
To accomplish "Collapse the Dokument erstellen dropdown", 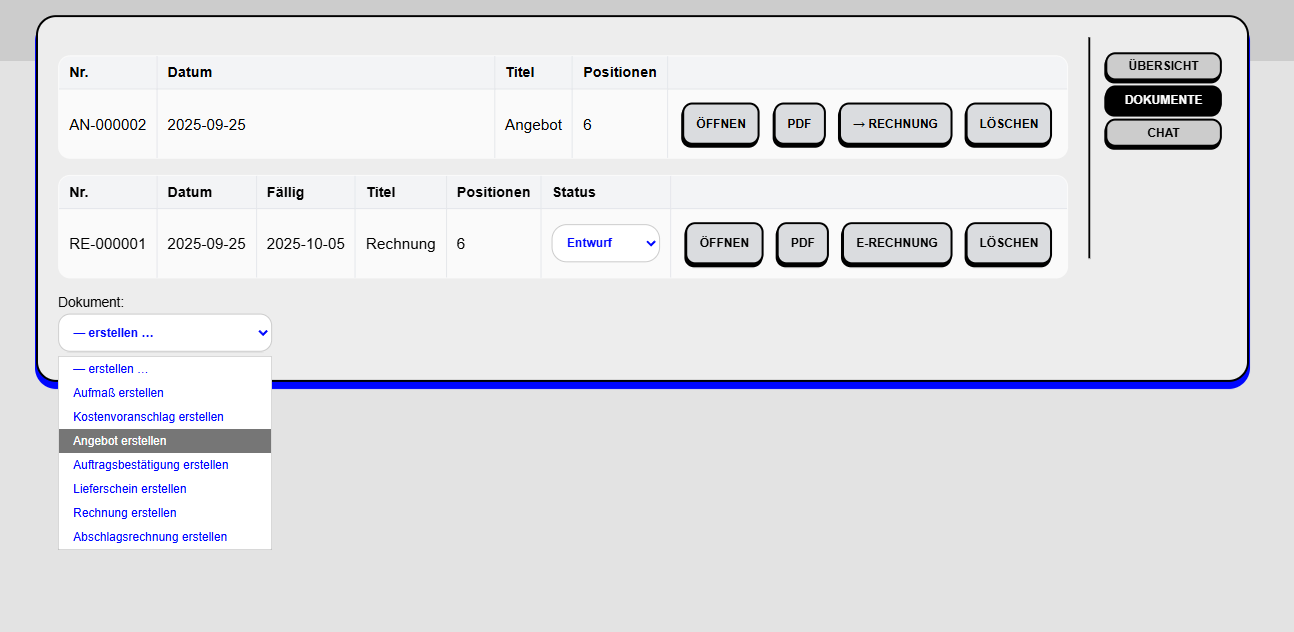I will pyautogui.click(x=165, y=333).
